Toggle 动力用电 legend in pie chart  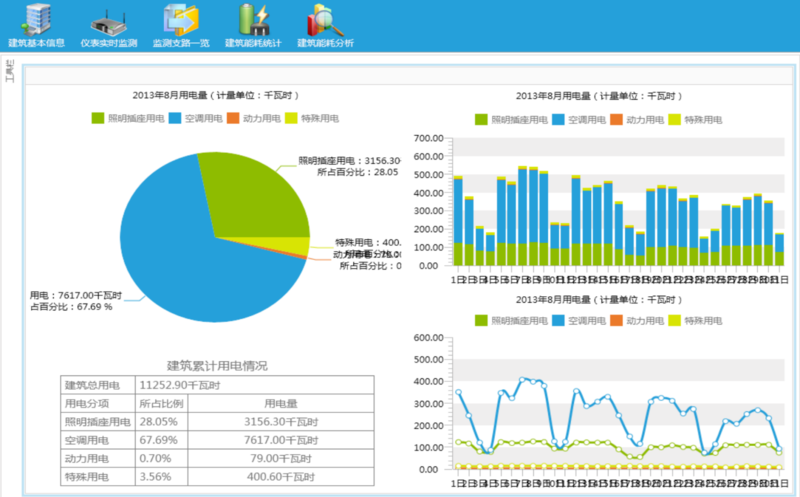click(256, 119)
